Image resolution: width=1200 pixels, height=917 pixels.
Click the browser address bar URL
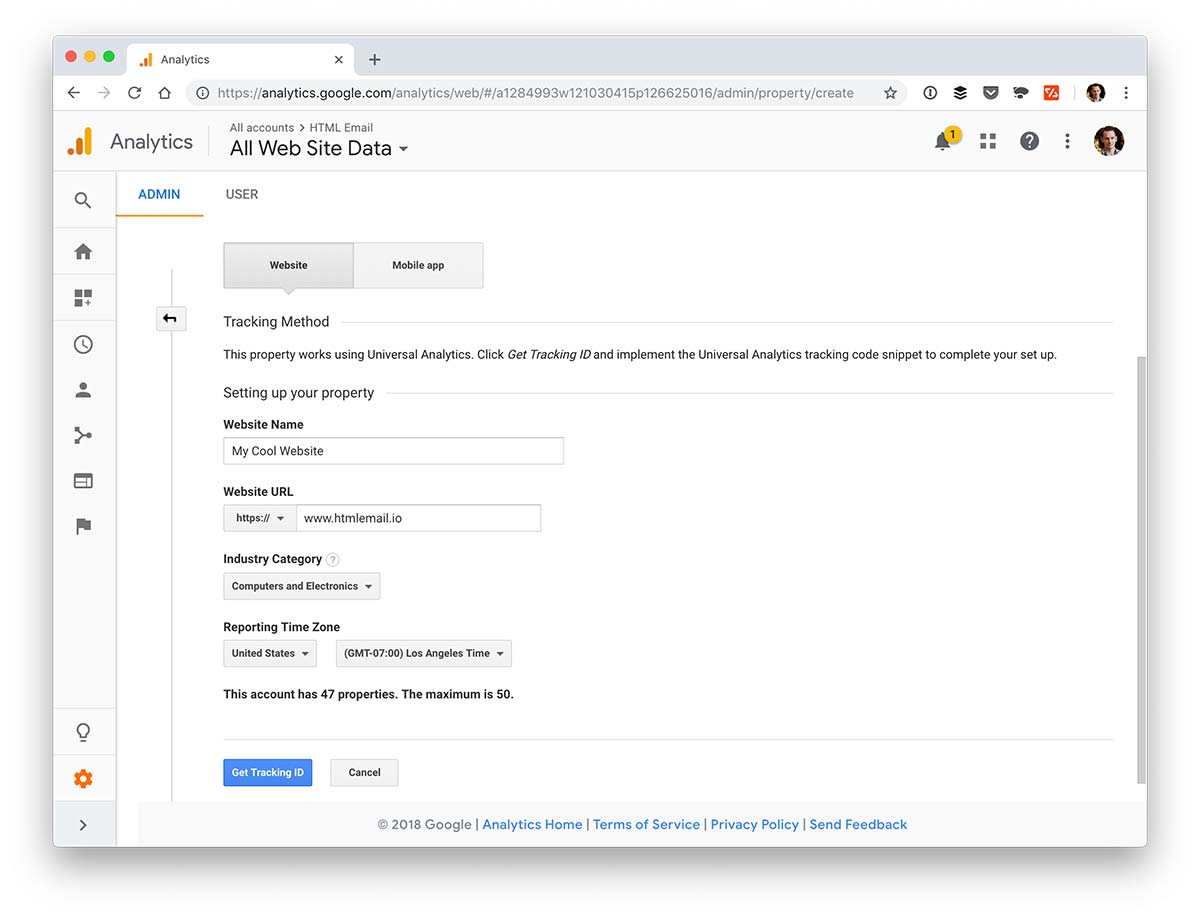coord(535,93)
